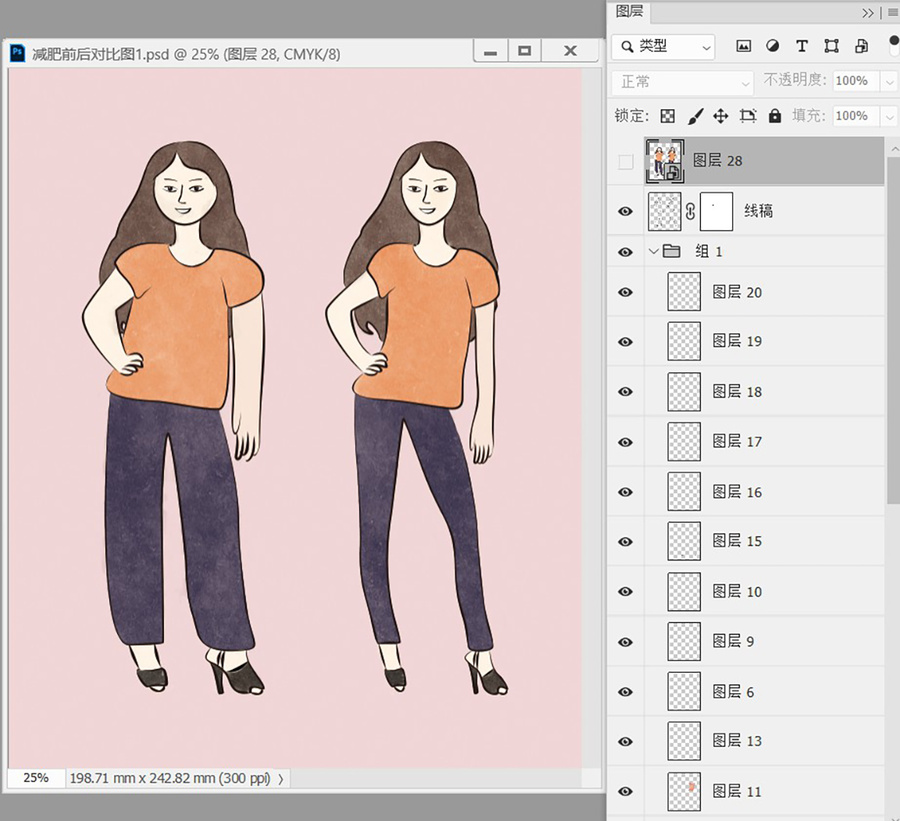This screenshot has width=900, height=821.
Task: Select layer name 图层 10
Action: 737,591
